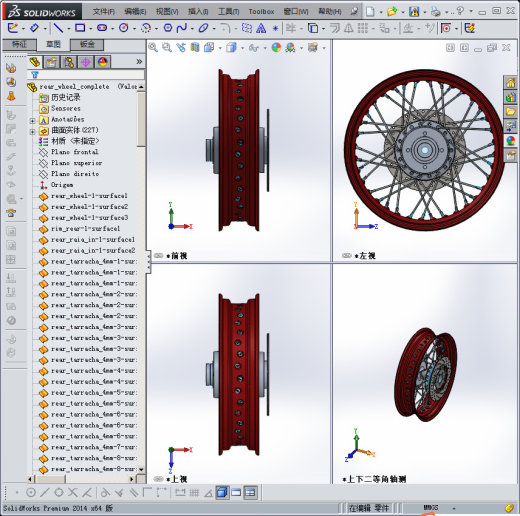Expand the 曲面实体(227) tree node
The image size is (520, 516).
(32, 131)
